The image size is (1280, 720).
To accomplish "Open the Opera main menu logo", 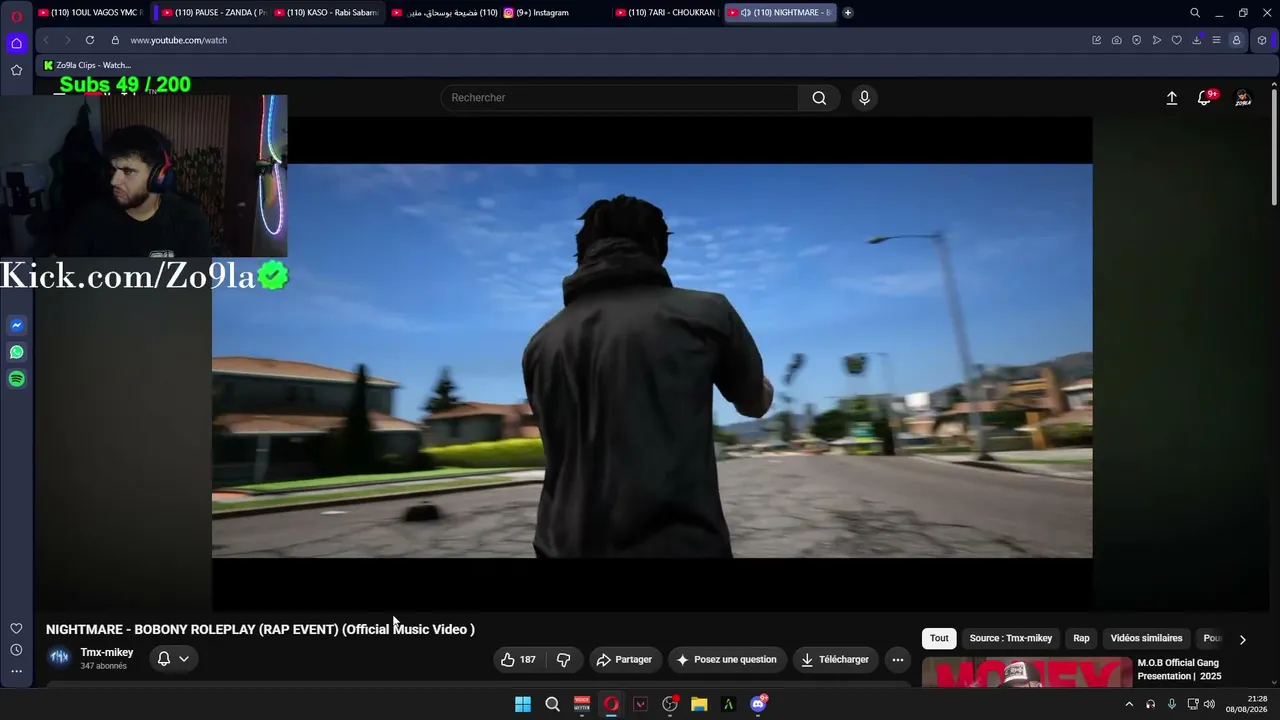I will 17,16.
